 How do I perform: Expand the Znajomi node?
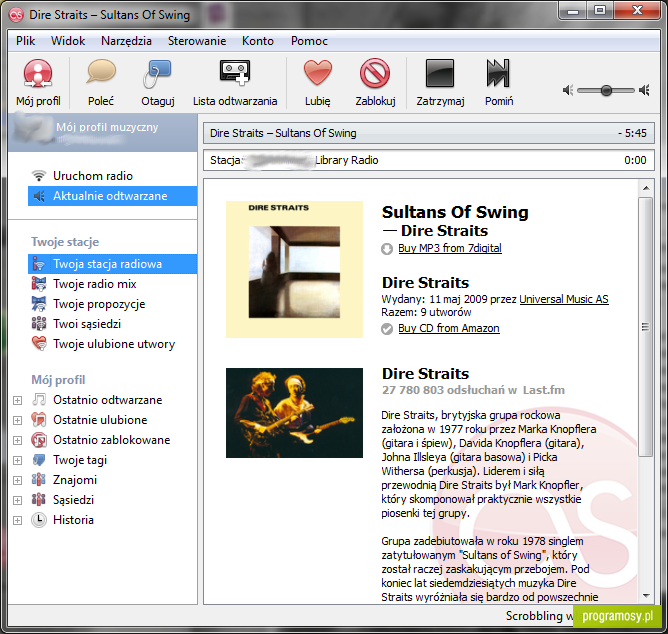coord(17,481)
